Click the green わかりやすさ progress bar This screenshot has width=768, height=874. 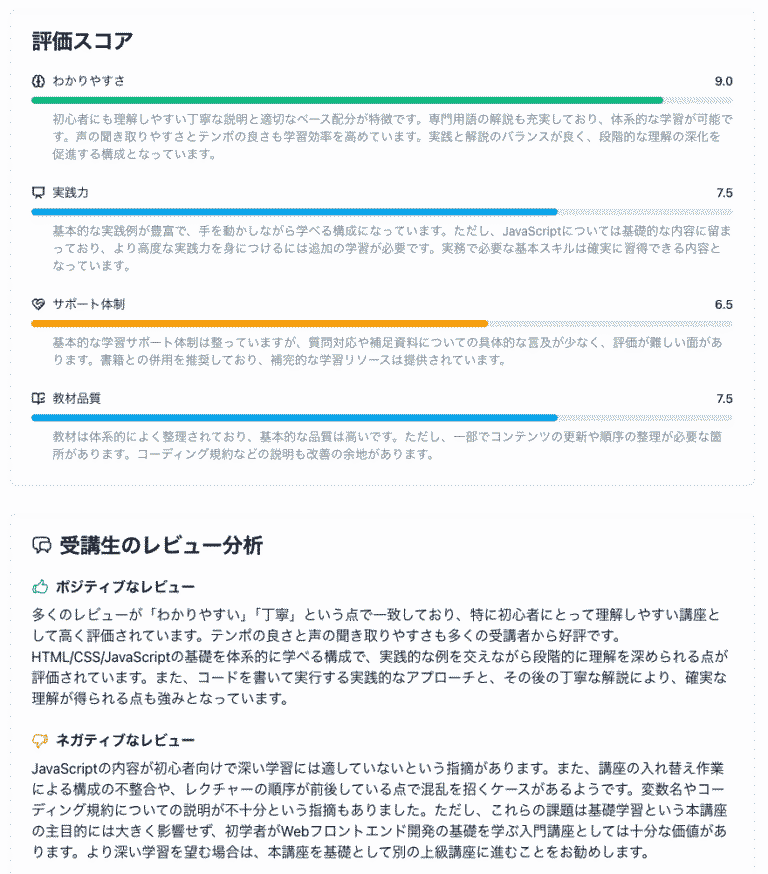tap(382, 100)
